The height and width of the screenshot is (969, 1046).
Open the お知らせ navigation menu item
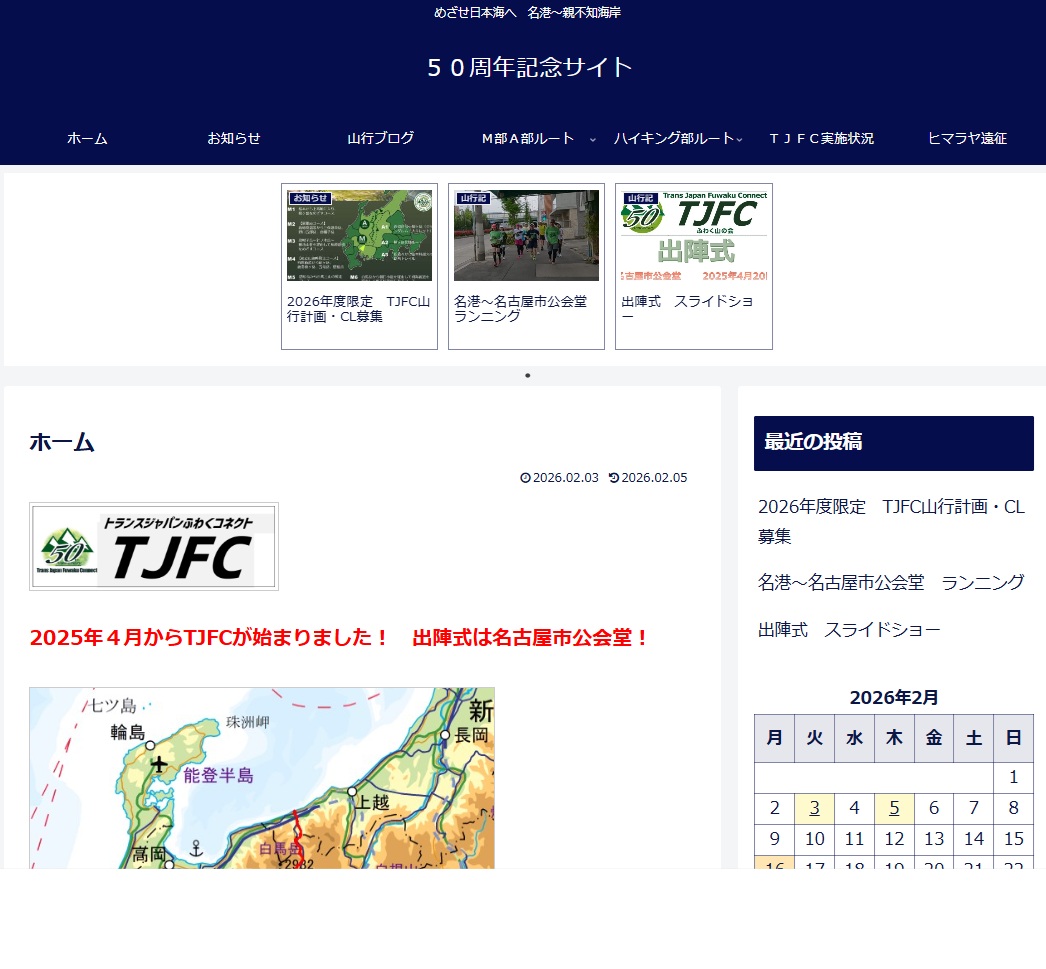[x=234, y=139]
